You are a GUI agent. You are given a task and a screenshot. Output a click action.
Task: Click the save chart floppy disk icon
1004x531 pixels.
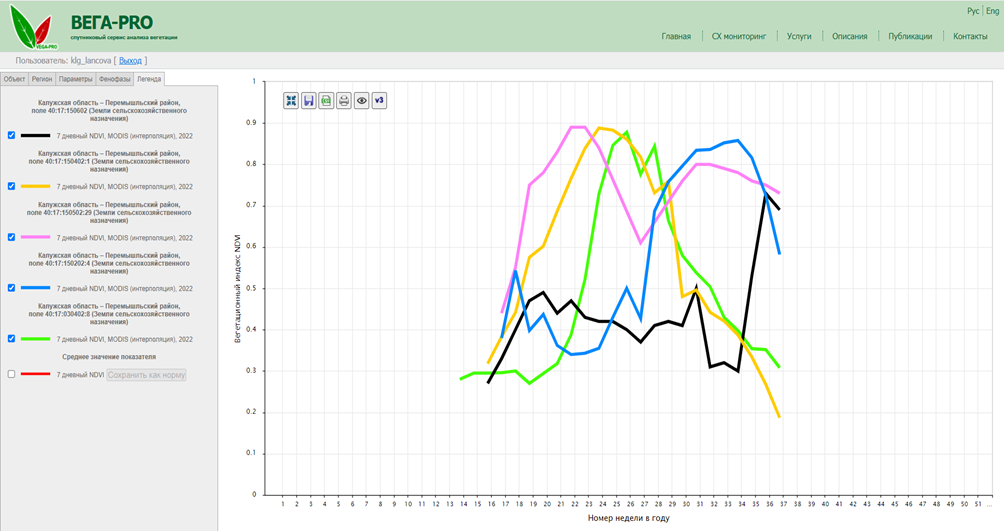(x=309, y=101)
